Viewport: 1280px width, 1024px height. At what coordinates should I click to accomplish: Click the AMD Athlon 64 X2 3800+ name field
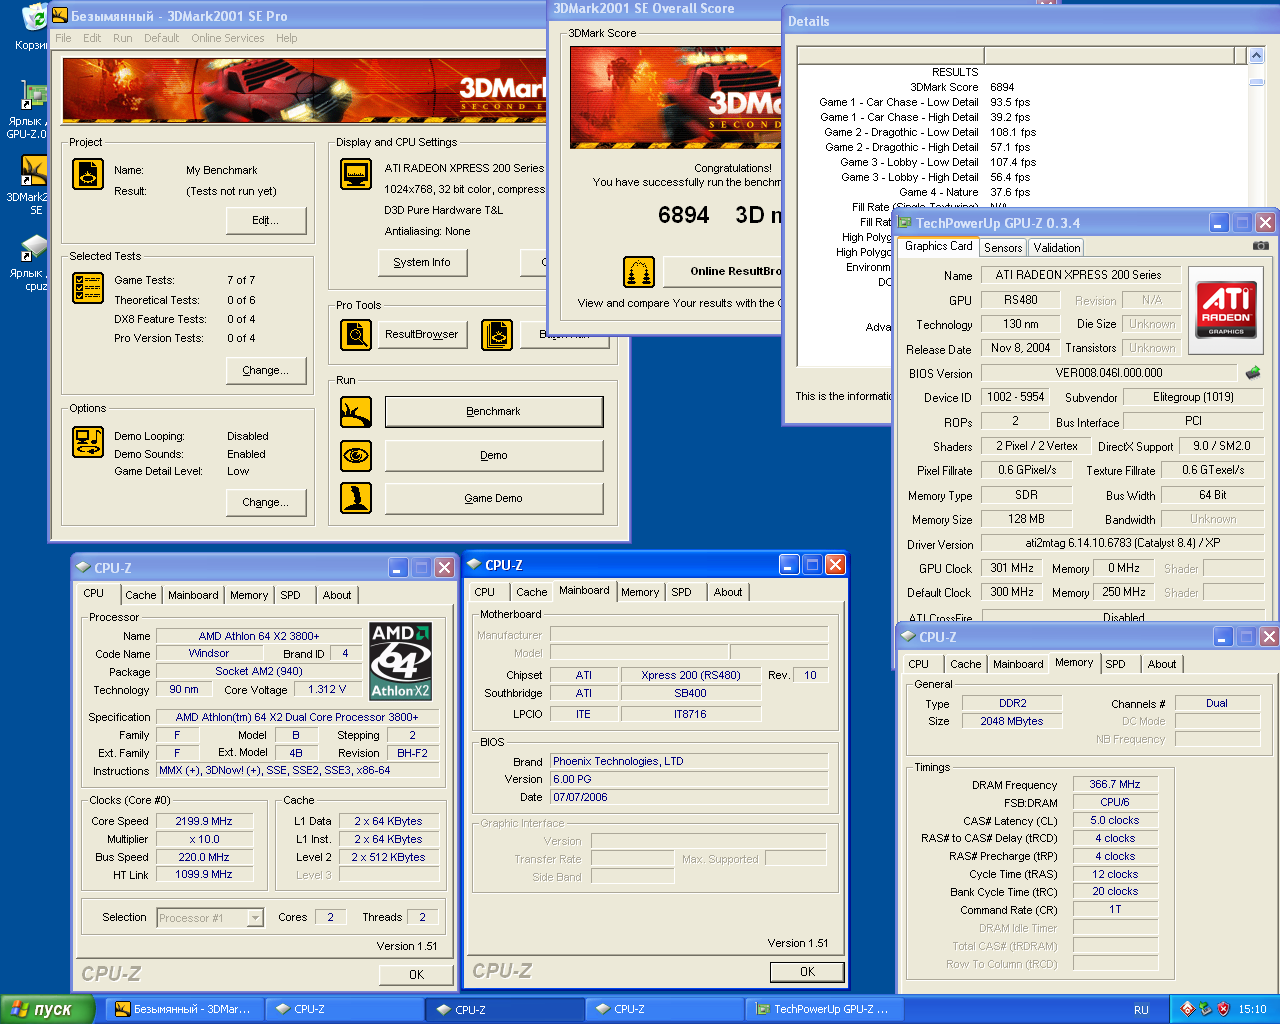259,636
